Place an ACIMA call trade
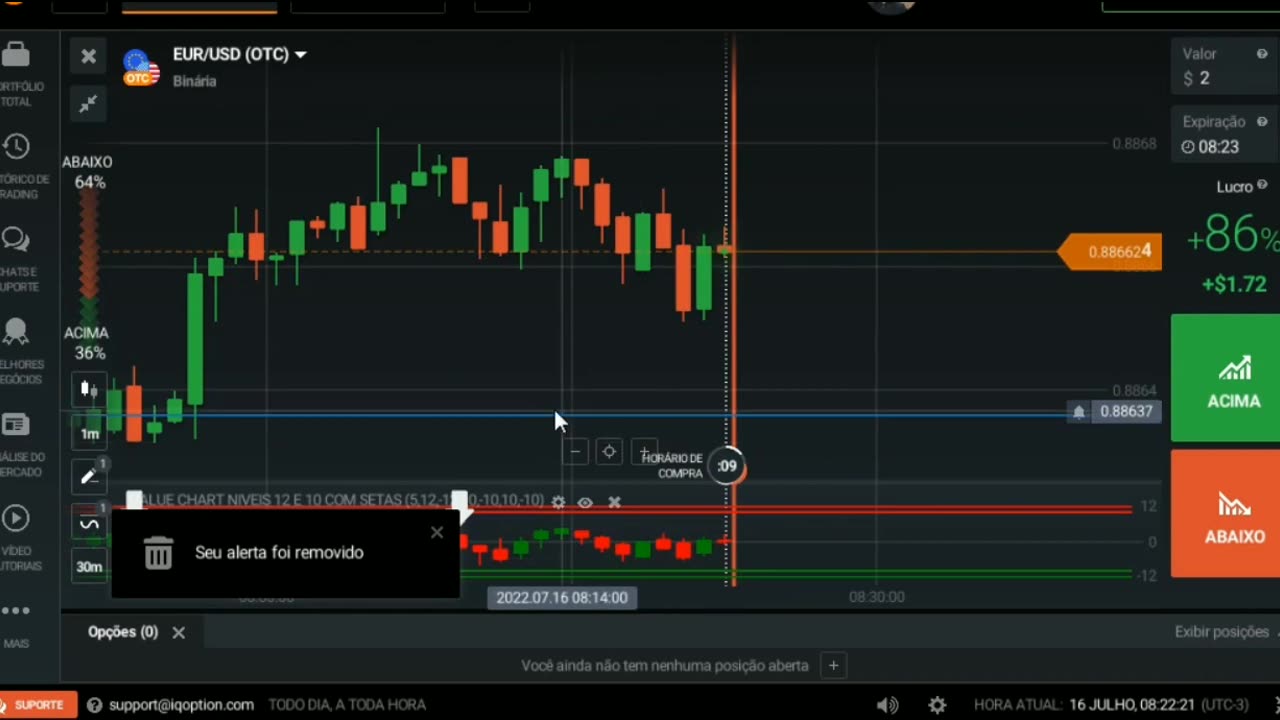This screenshot has height=720, width=1280. coord(1226,378)
